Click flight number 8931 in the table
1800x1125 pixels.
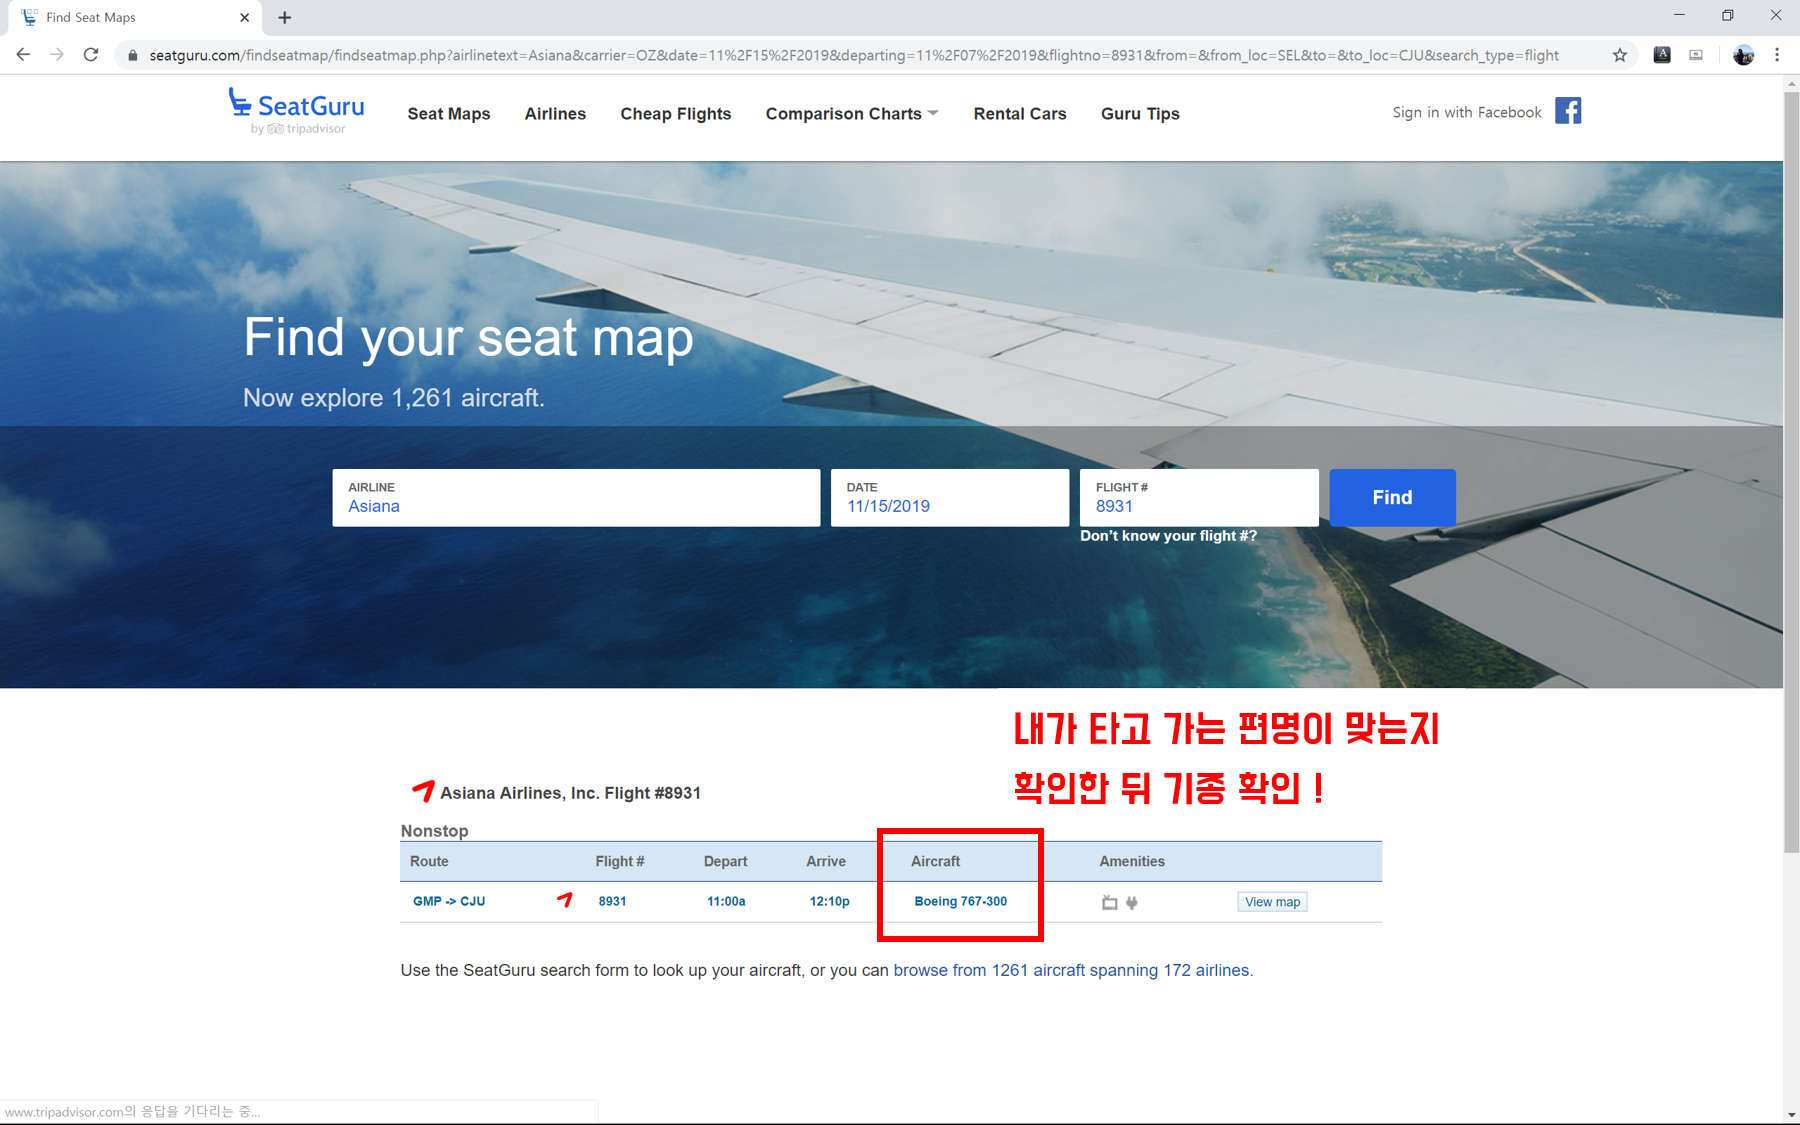point(612,901)
